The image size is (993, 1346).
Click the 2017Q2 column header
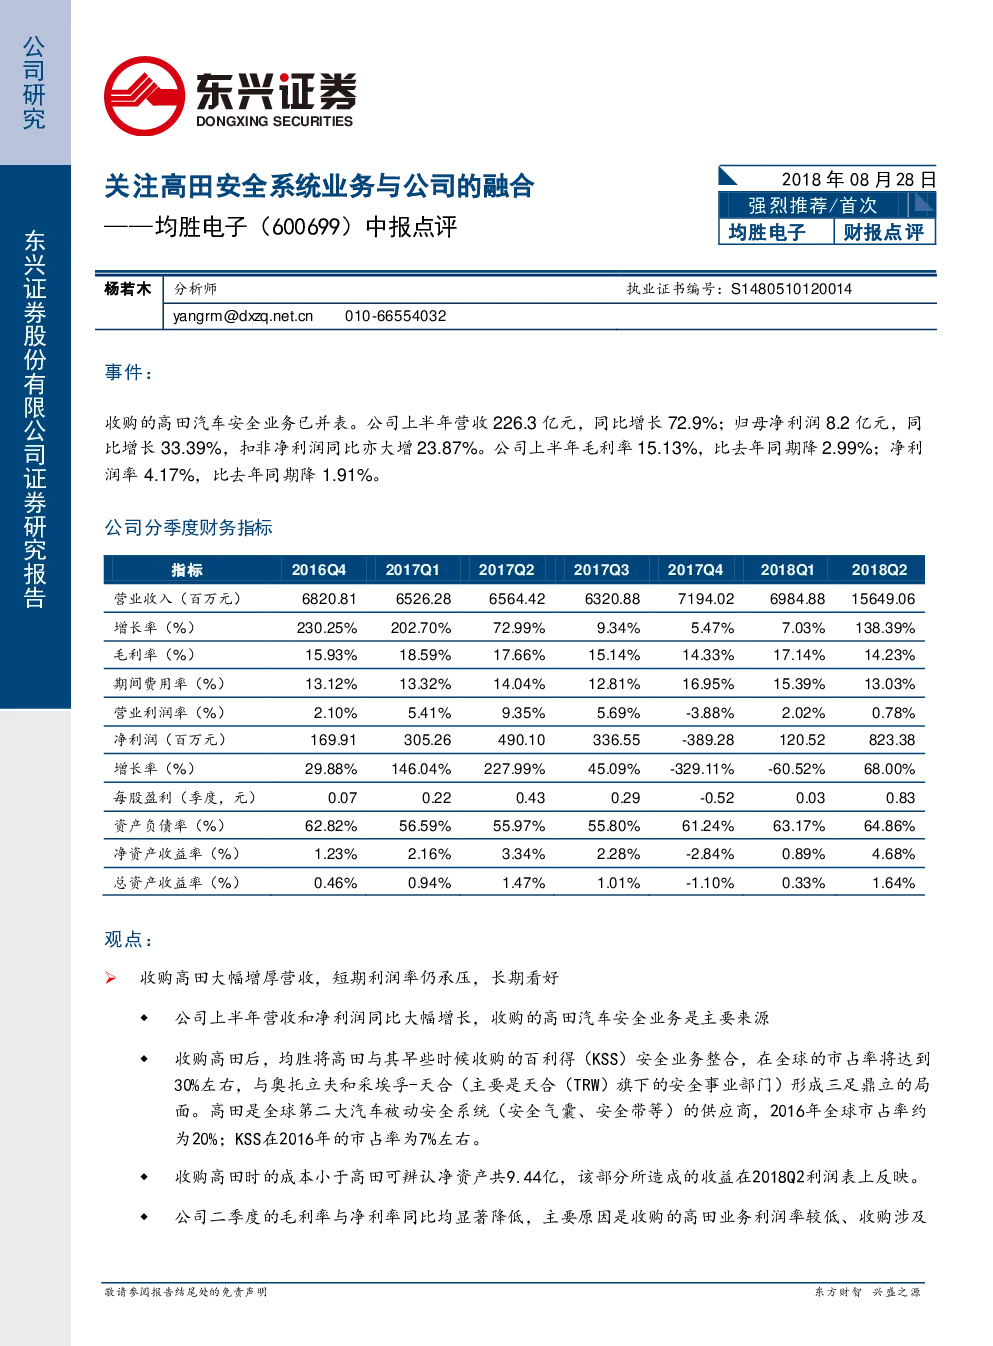pyautogui.click(x=507, y=570)
